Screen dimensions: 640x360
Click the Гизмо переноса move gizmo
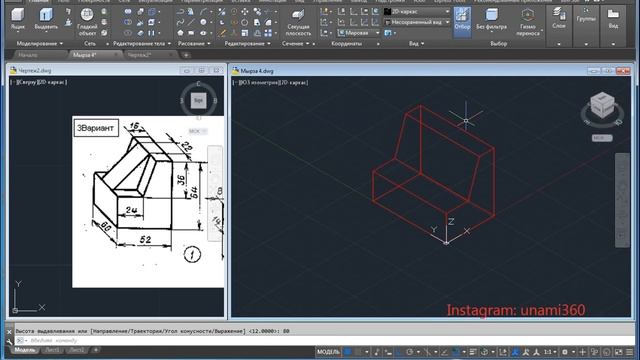[528, 22]
